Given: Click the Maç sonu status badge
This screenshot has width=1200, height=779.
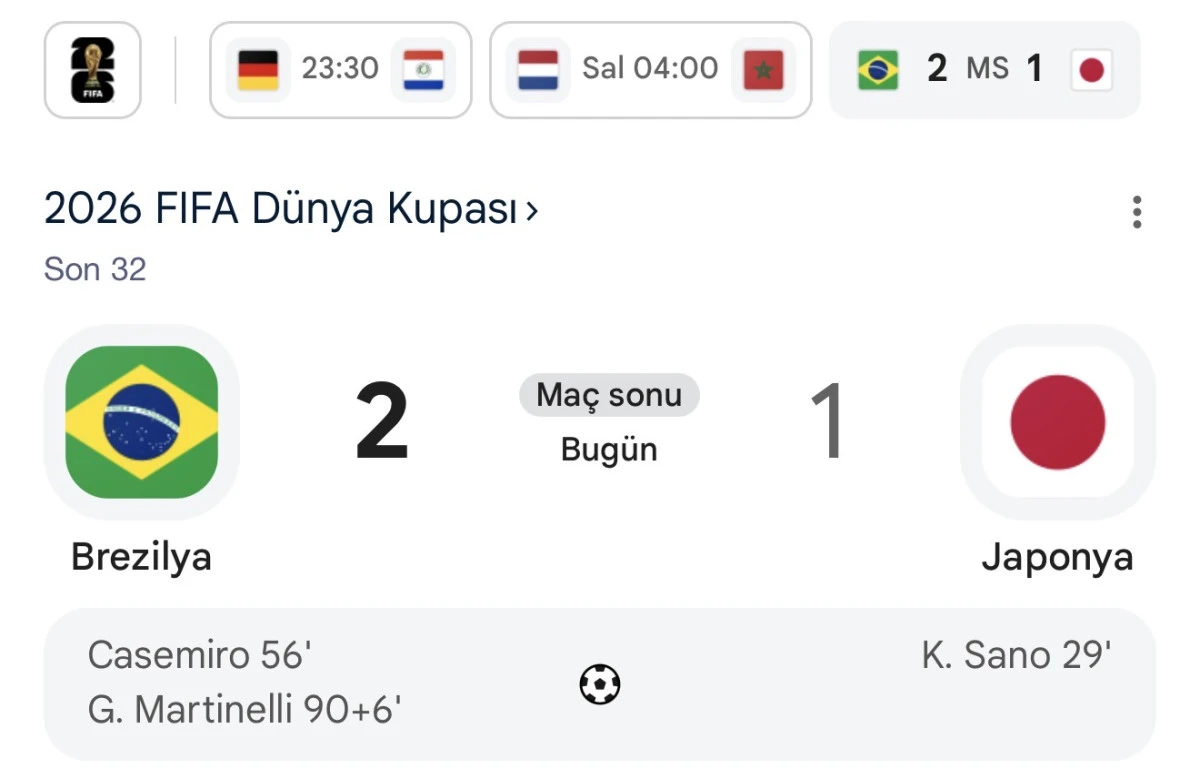Looking at the screenshot, I should [609, 395].
